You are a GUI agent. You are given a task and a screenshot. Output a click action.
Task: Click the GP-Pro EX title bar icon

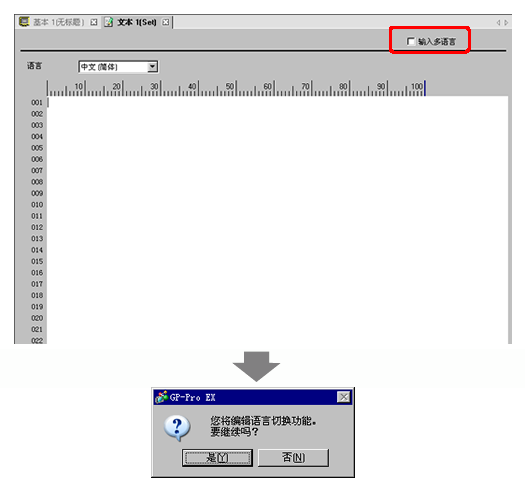pyautogui.click(x=162, y=397)
